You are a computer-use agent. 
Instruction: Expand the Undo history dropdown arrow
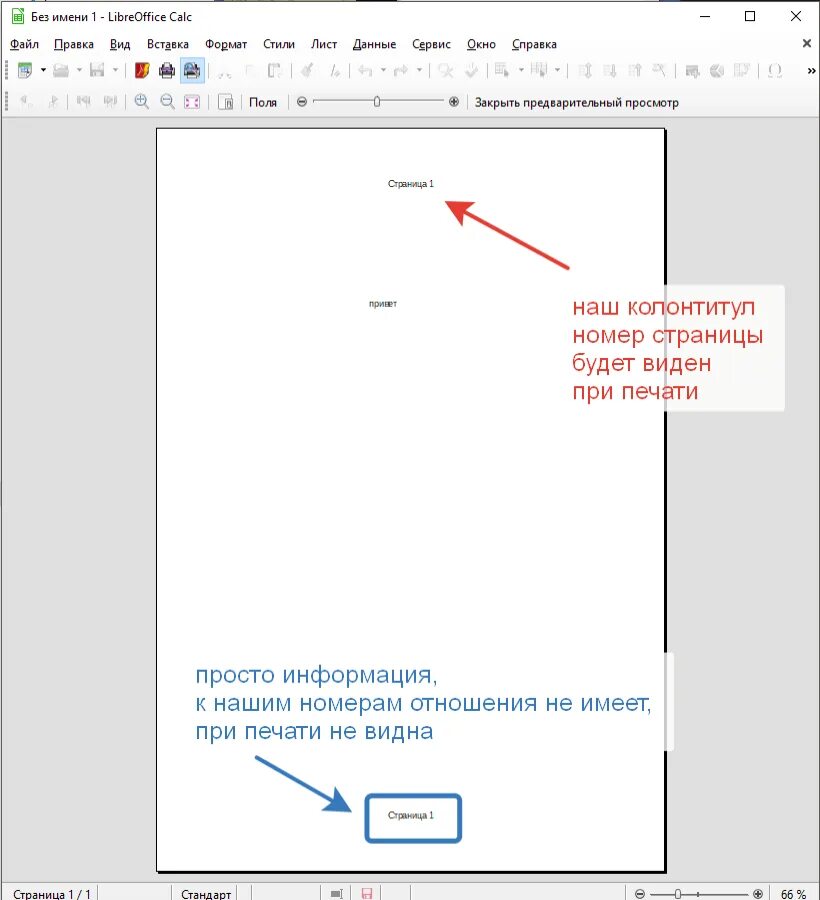tap(383, 71)
